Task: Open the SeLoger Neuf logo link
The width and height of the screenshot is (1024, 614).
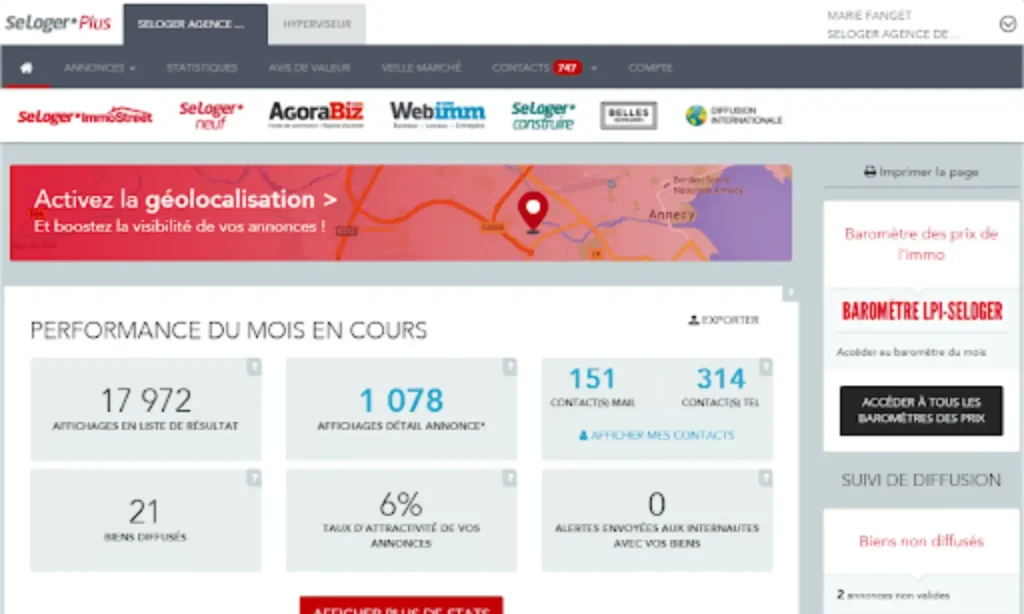Action: (x=211, y=116)
